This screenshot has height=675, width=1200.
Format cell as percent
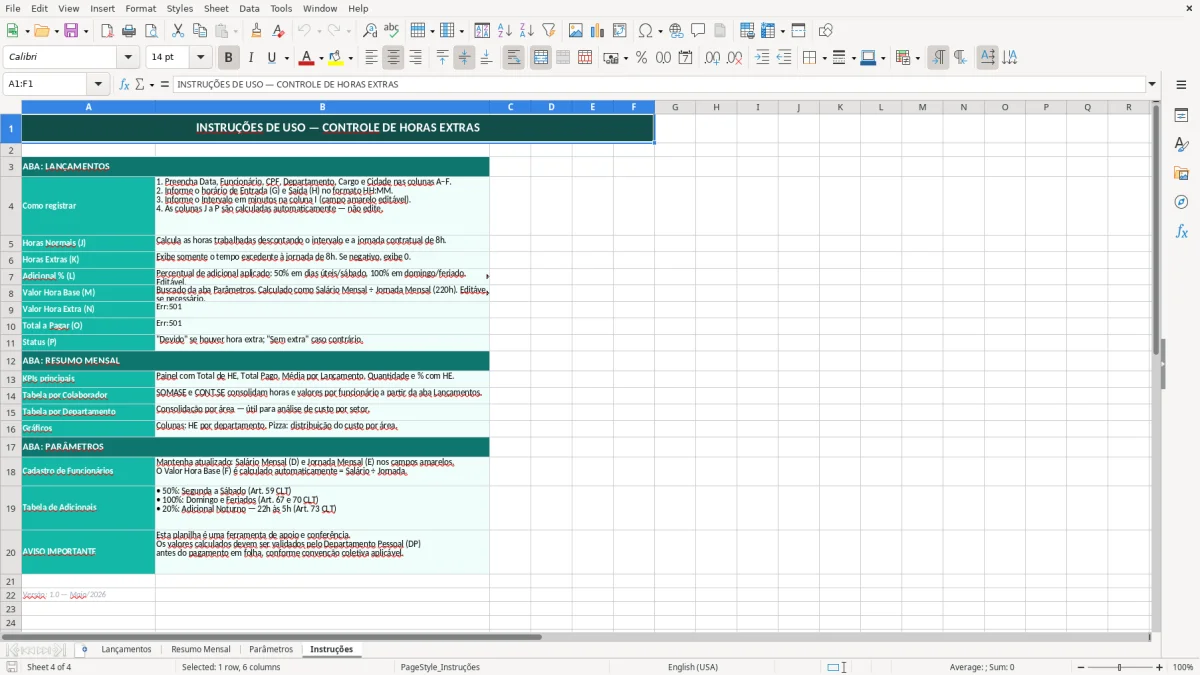tap(641, 58)
